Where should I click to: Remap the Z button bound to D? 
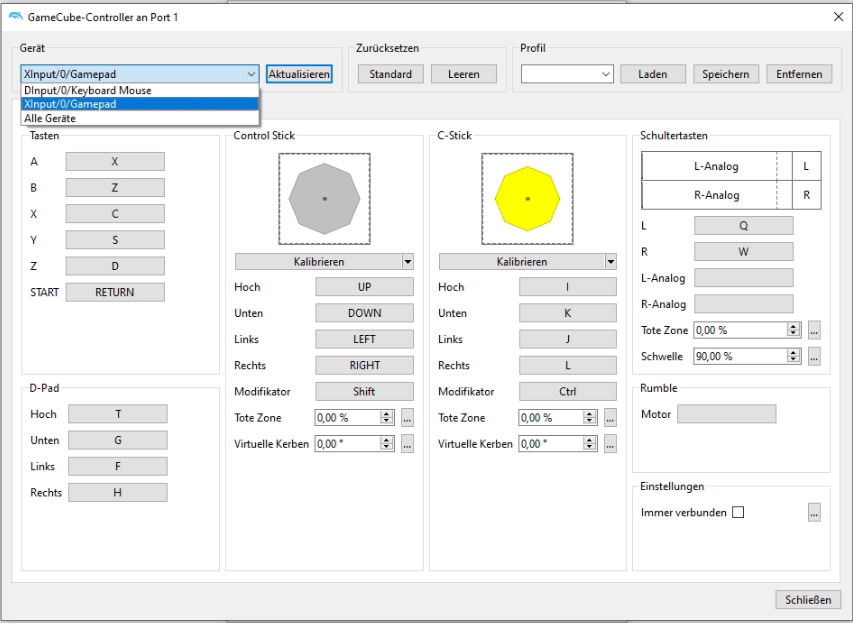pos(115,266)
